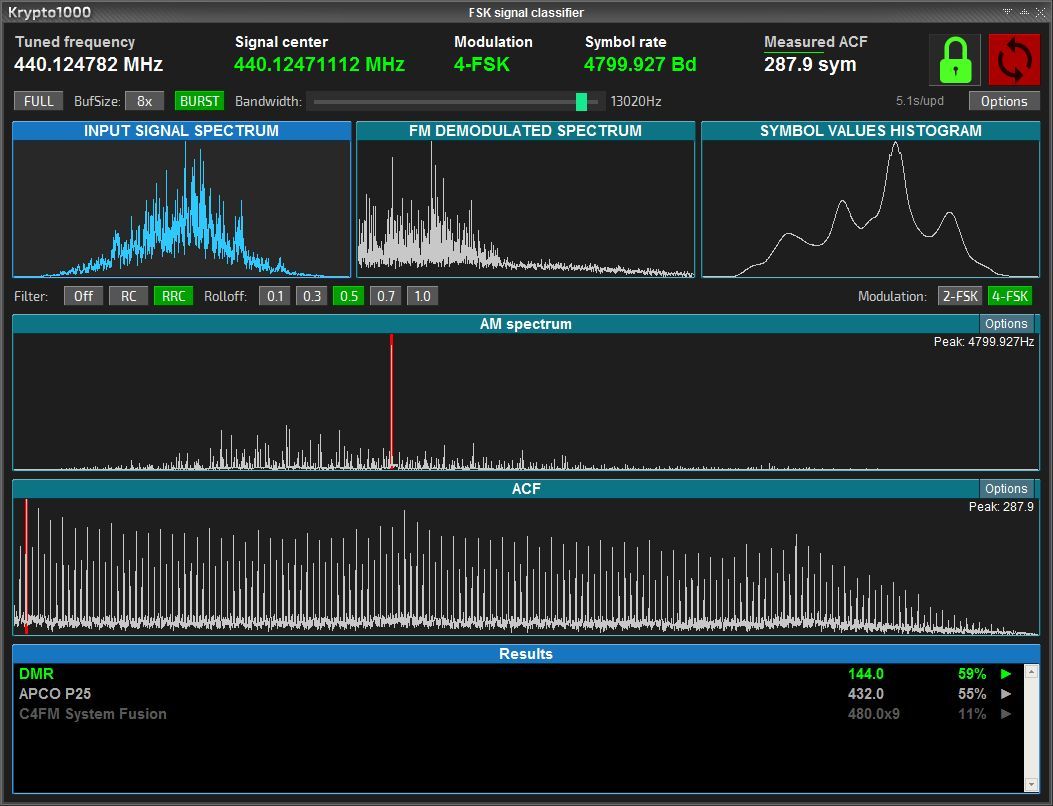
Task: Click scrollbar down arrow in Results
Action: click(x=1032, y=785)
